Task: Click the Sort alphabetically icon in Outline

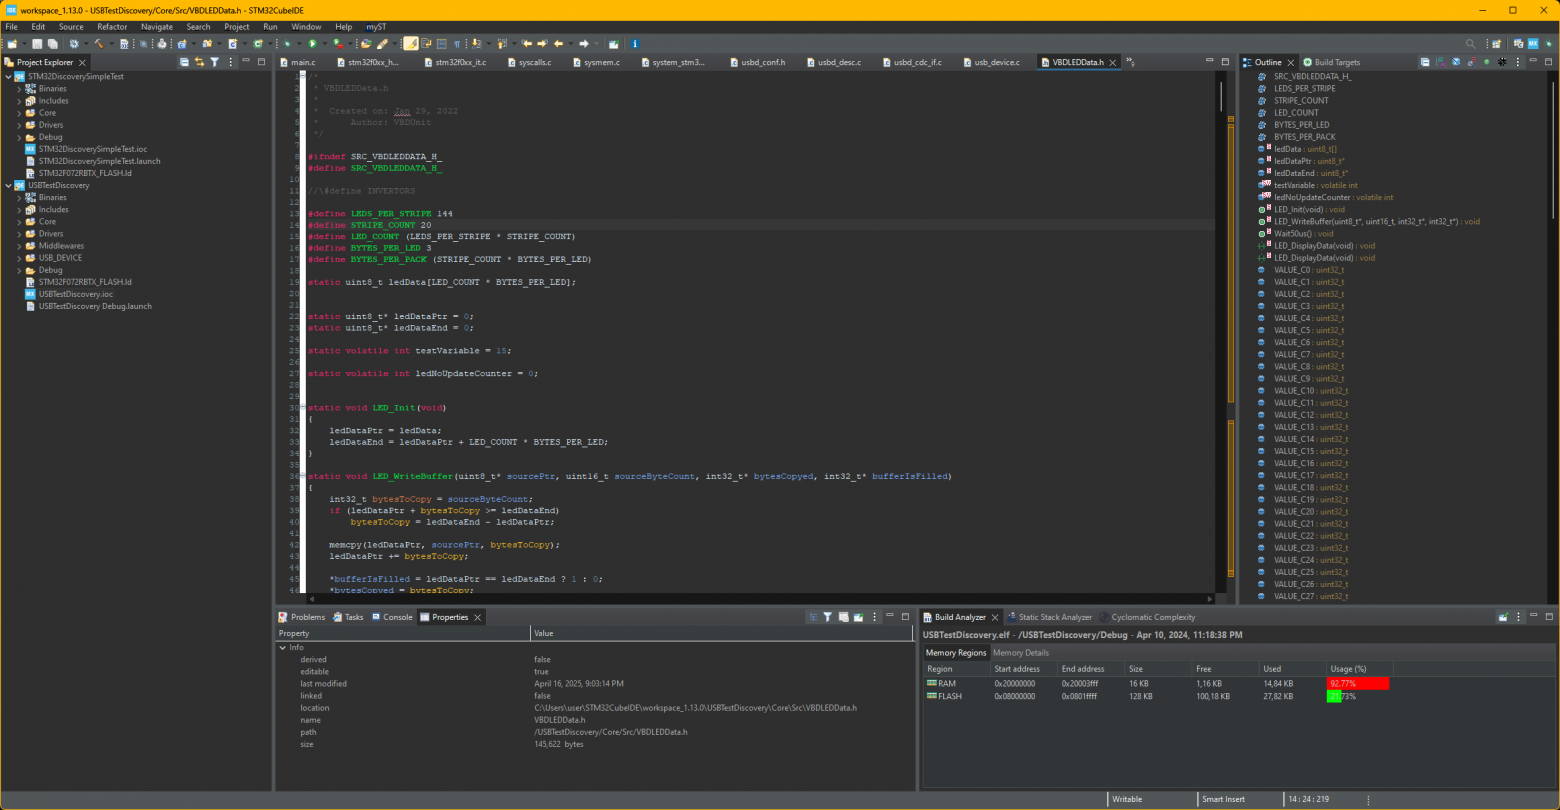Action: (x=1440, y=62)
